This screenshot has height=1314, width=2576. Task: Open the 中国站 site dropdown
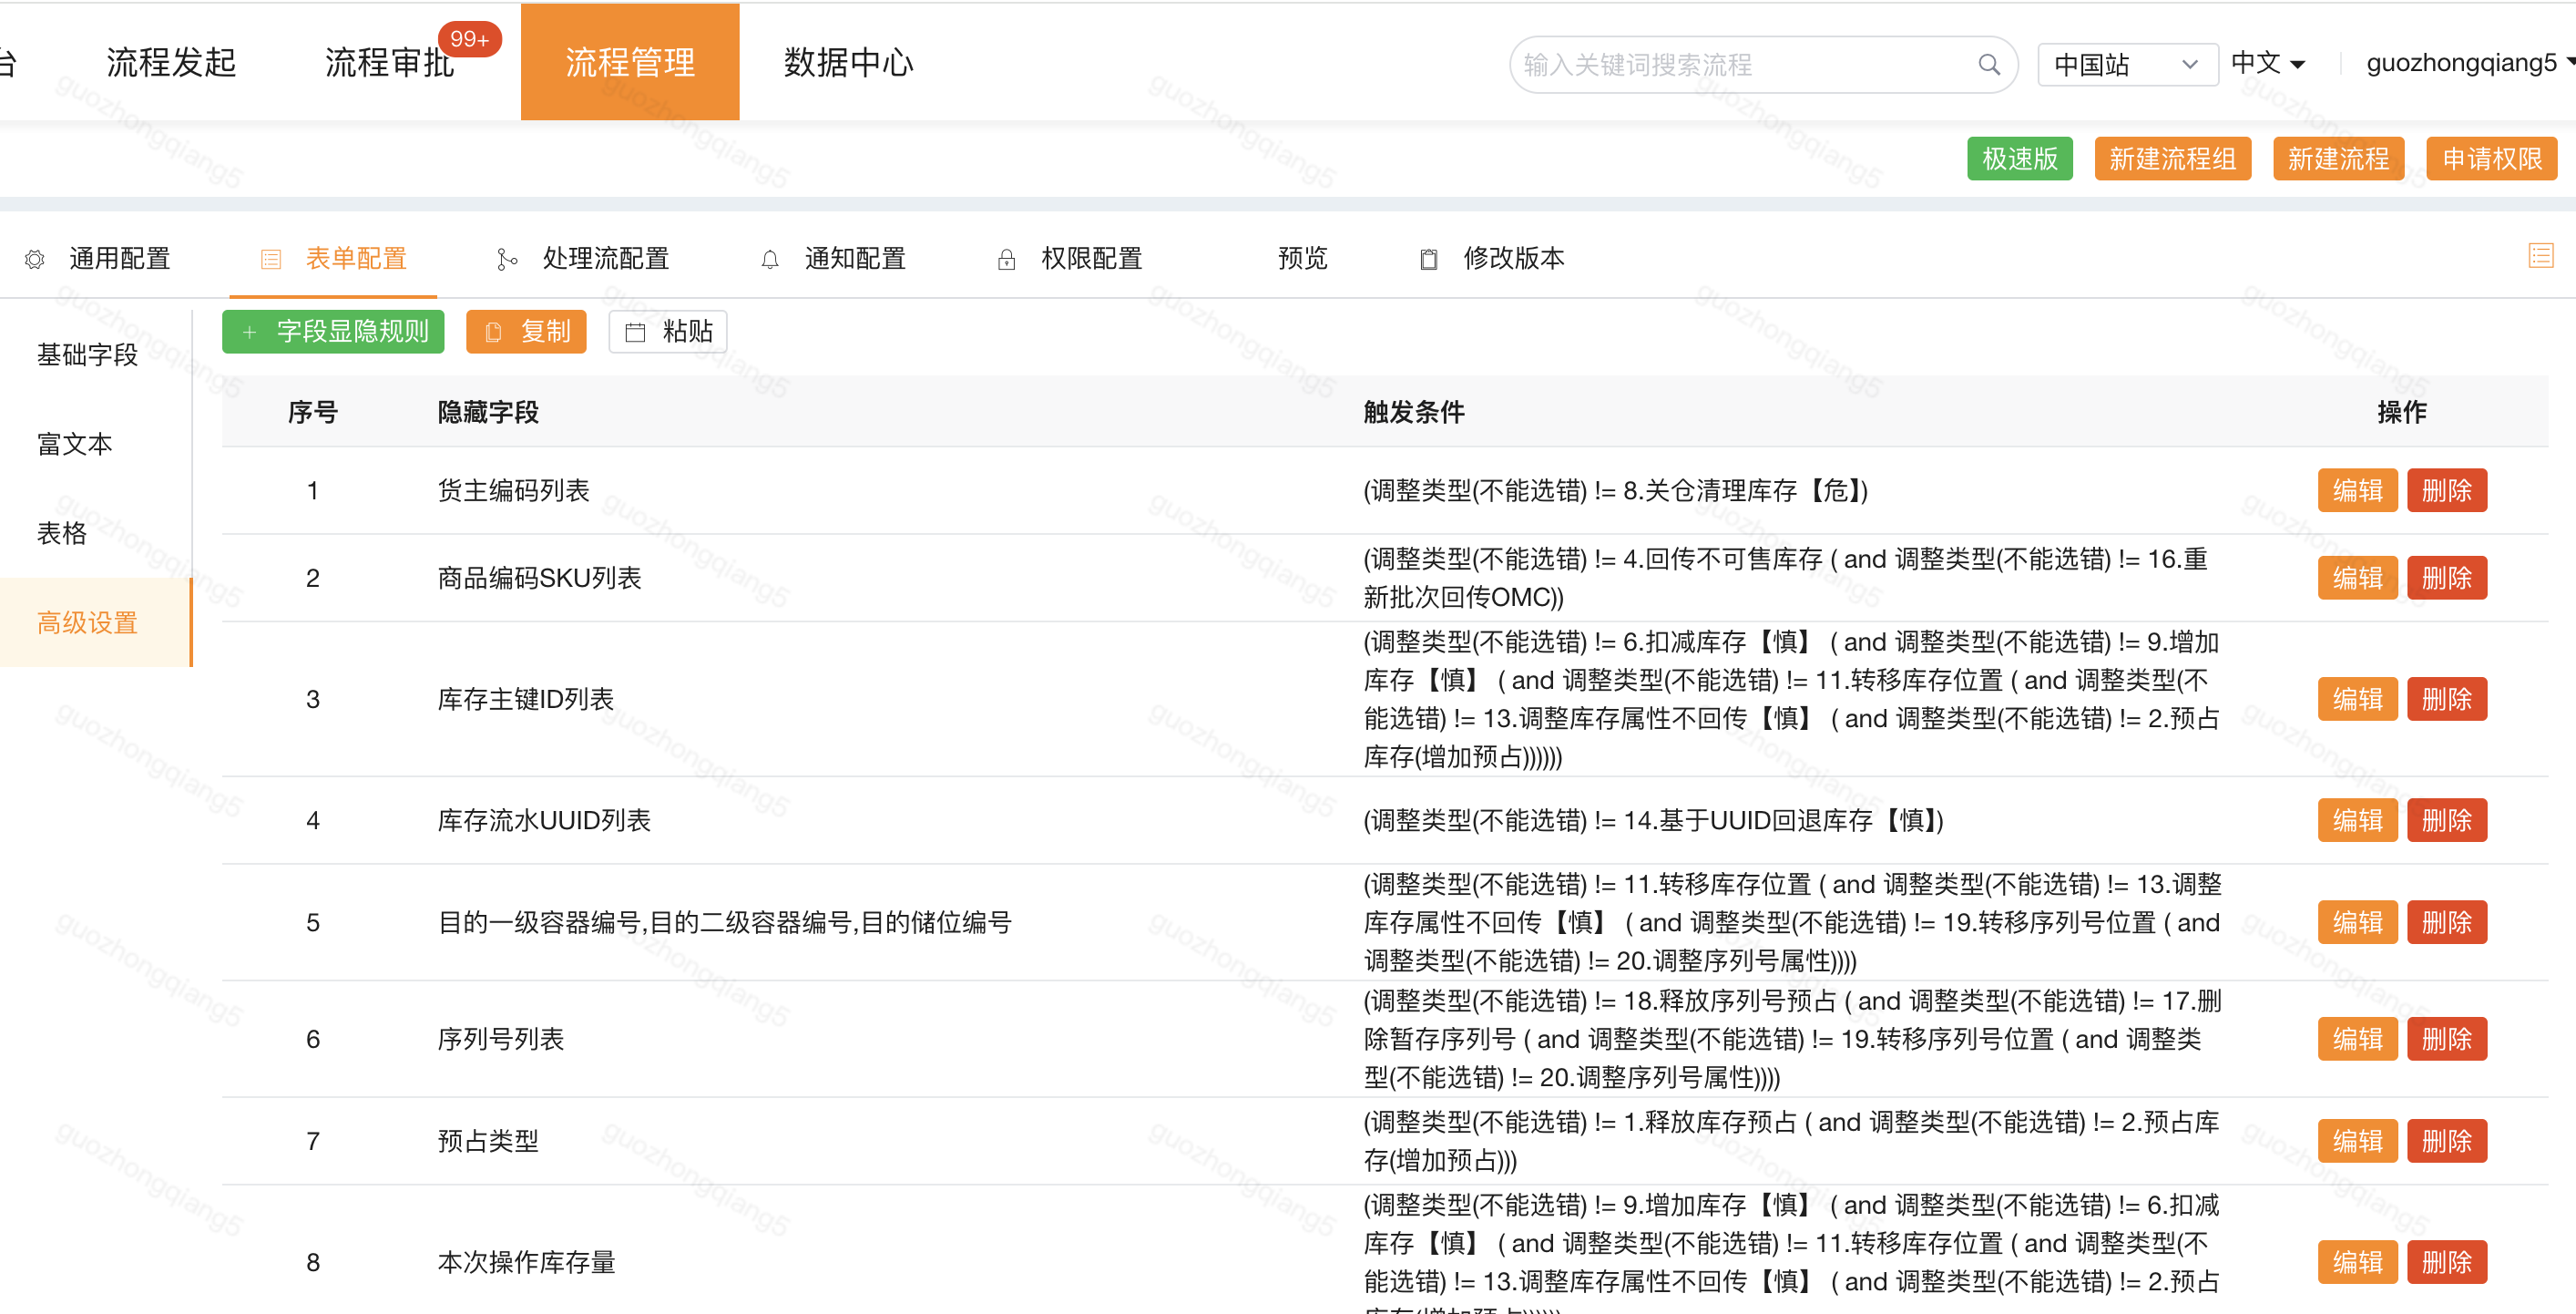[2126, 65]
